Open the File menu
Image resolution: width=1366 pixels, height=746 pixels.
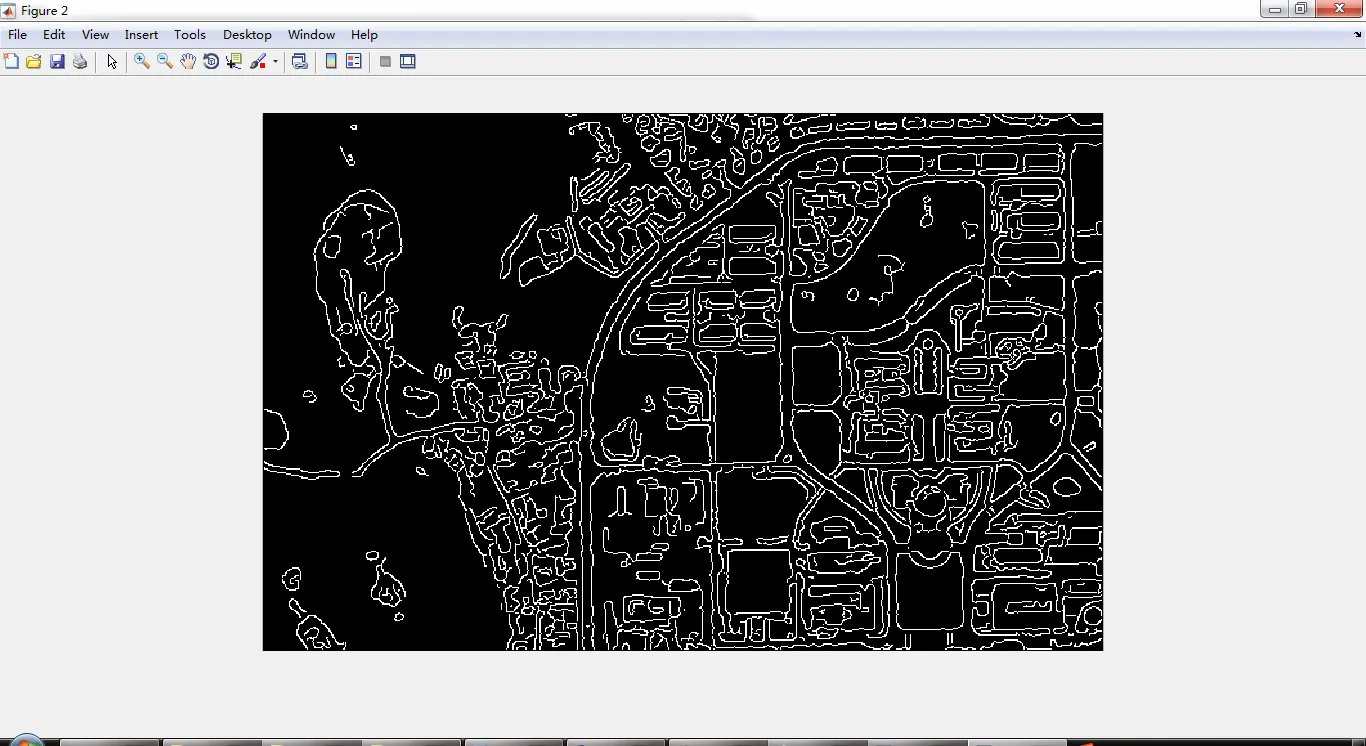(x=17, y=35)
